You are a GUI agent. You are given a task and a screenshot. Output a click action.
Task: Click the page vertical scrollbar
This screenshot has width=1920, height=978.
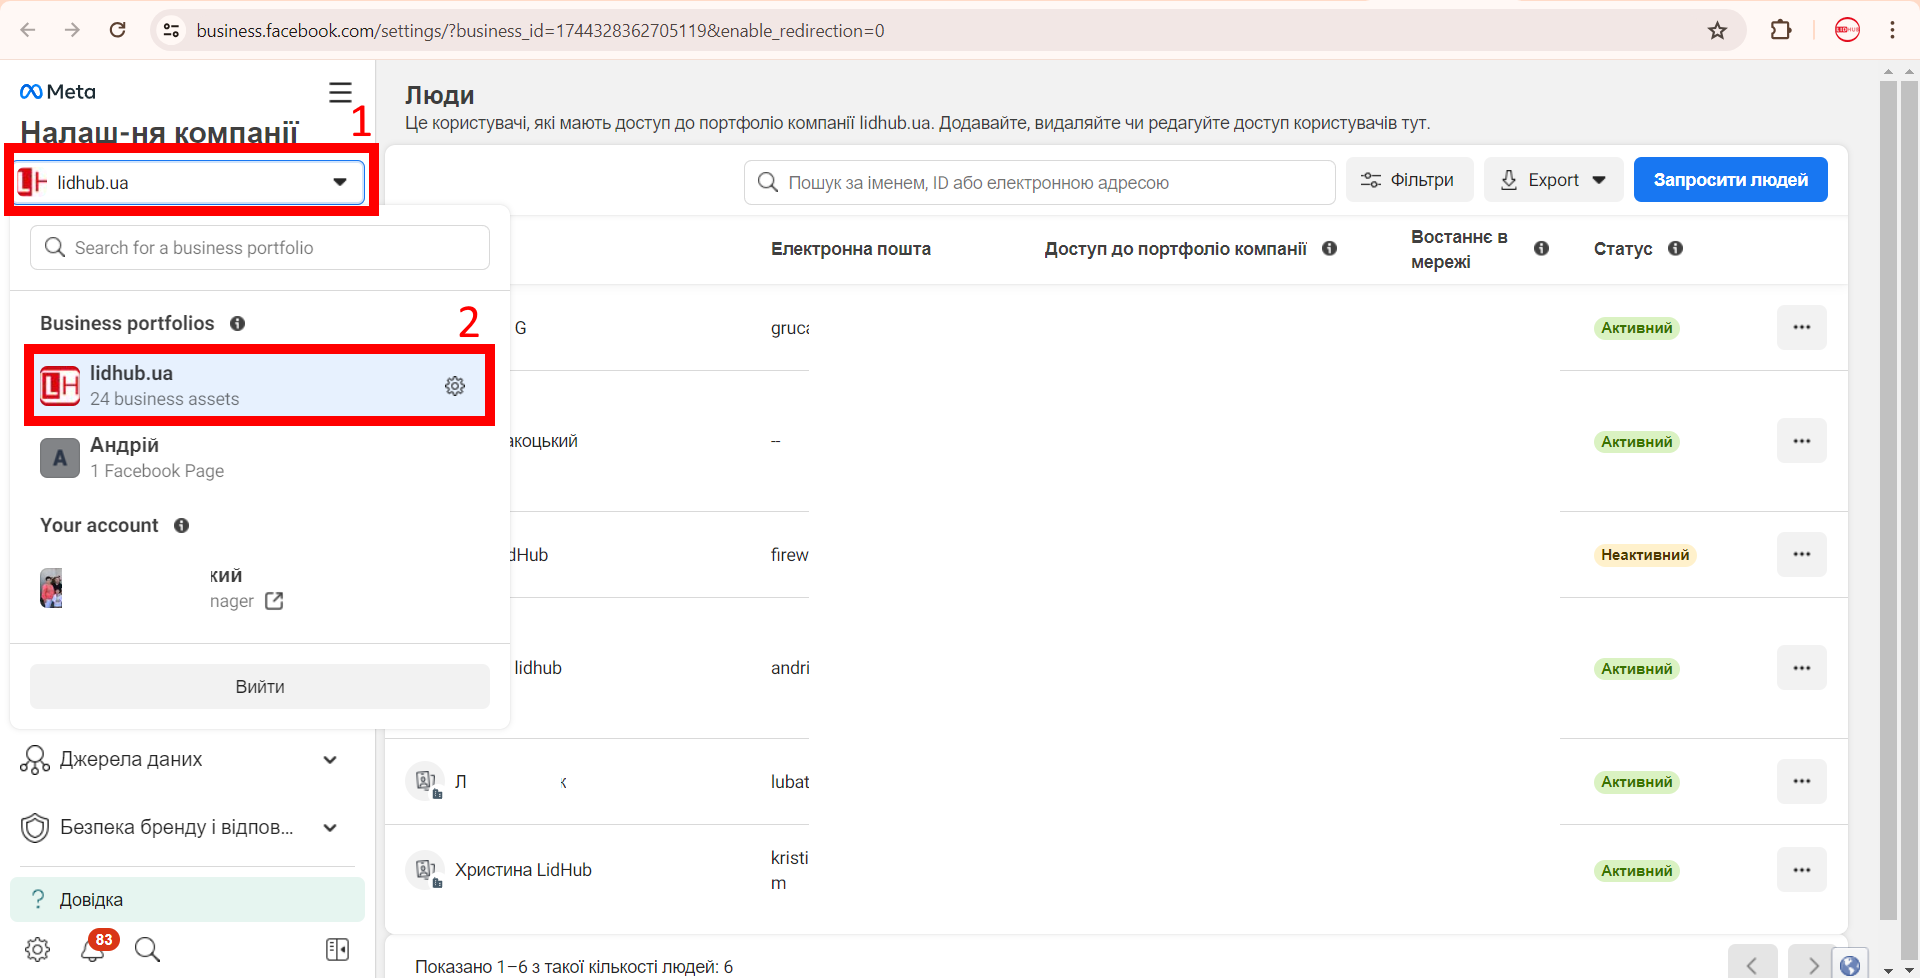coord(1888,500)
